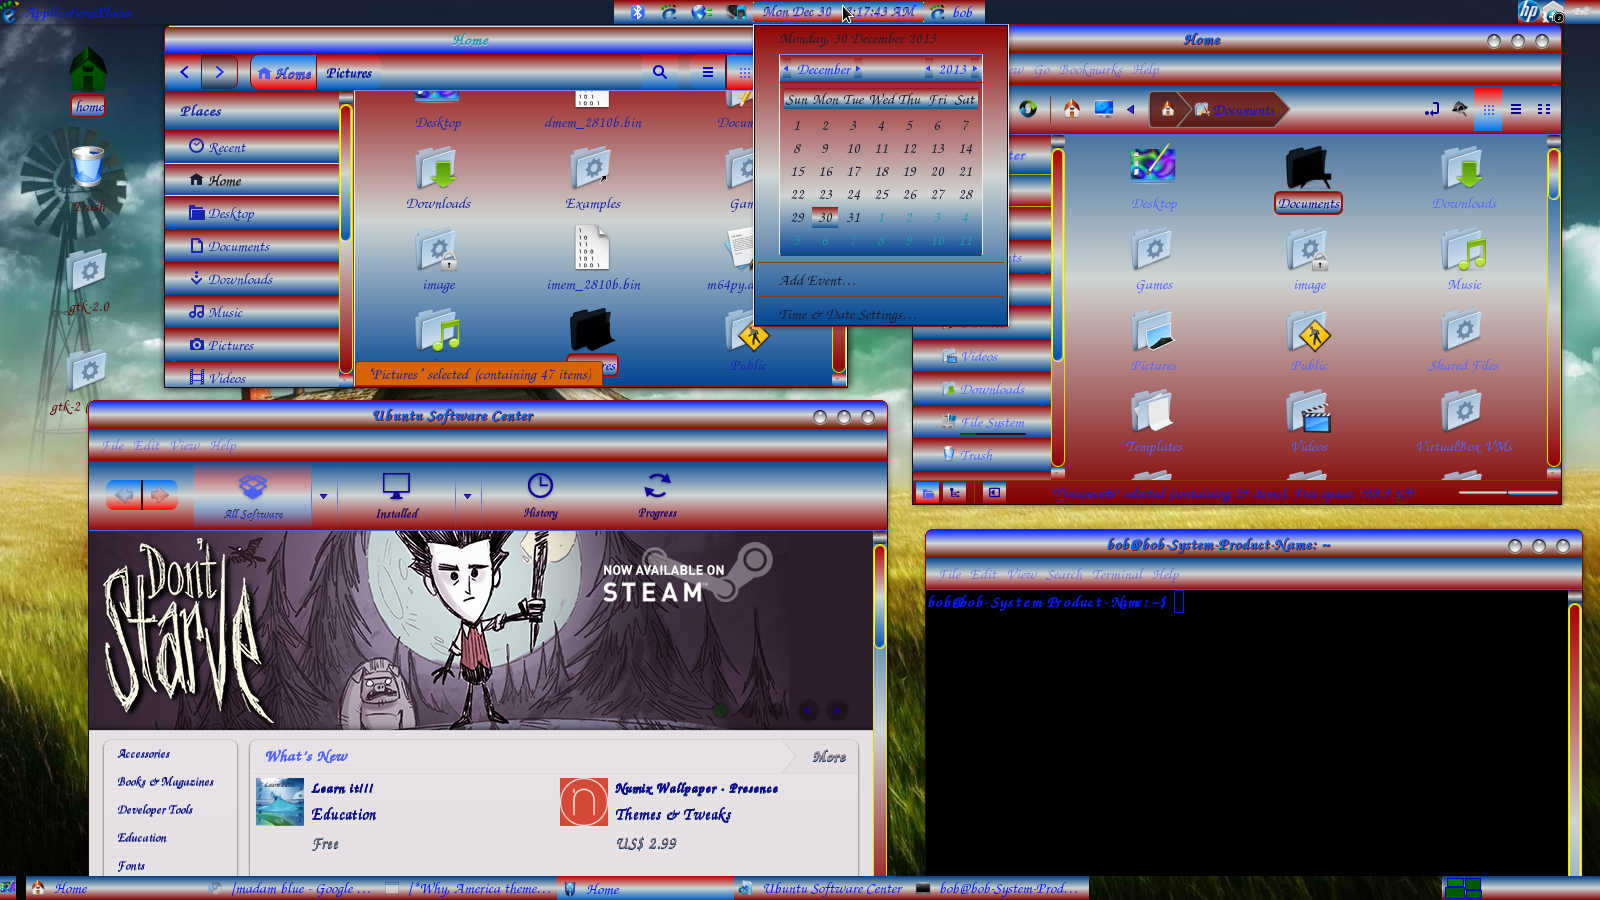This screenshot has width=1600, height=900.
Task: Open Games folder in rear Home window
Action: (x=1154, y=260)
